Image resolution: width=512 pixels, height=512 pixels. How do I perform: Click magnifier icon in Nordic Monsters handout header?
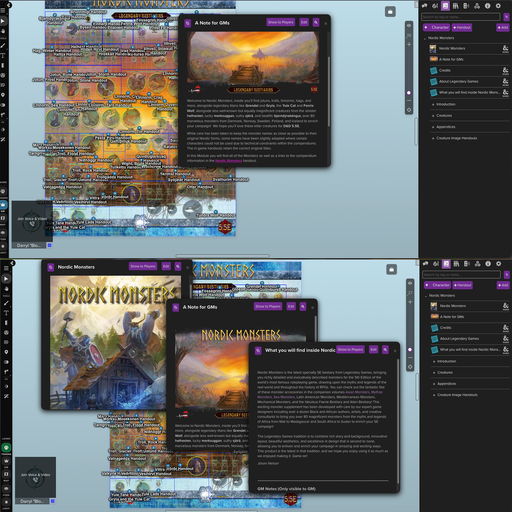178,266
